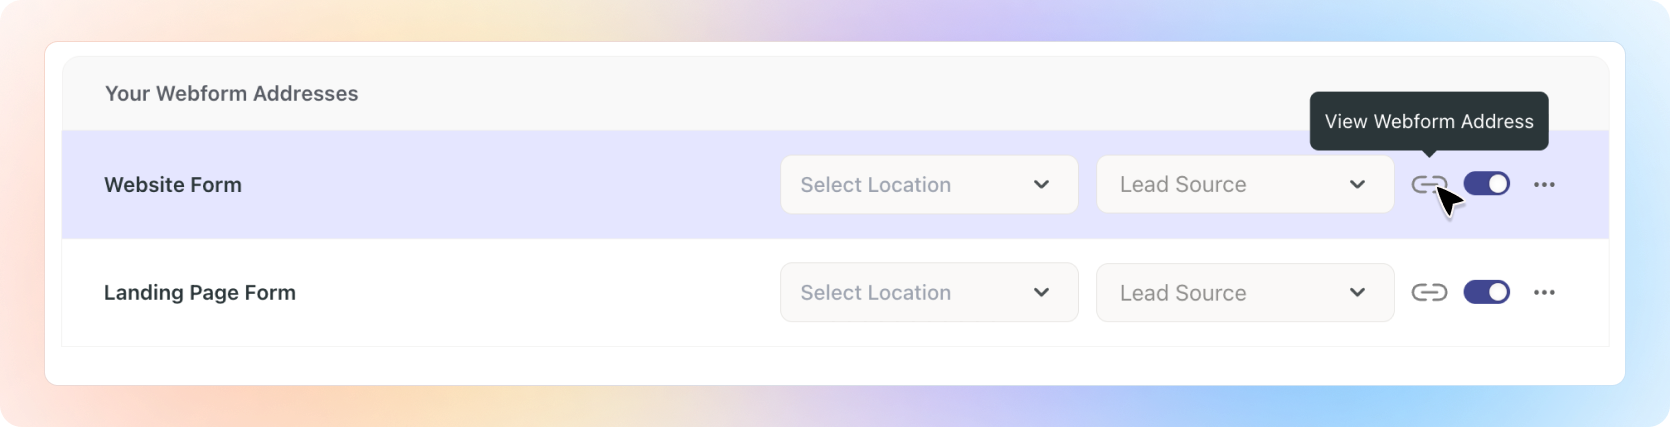Viewport: 1670px width, 427px height.
Task: Click the link icon for Website Form
Action: click(1428, 184)
